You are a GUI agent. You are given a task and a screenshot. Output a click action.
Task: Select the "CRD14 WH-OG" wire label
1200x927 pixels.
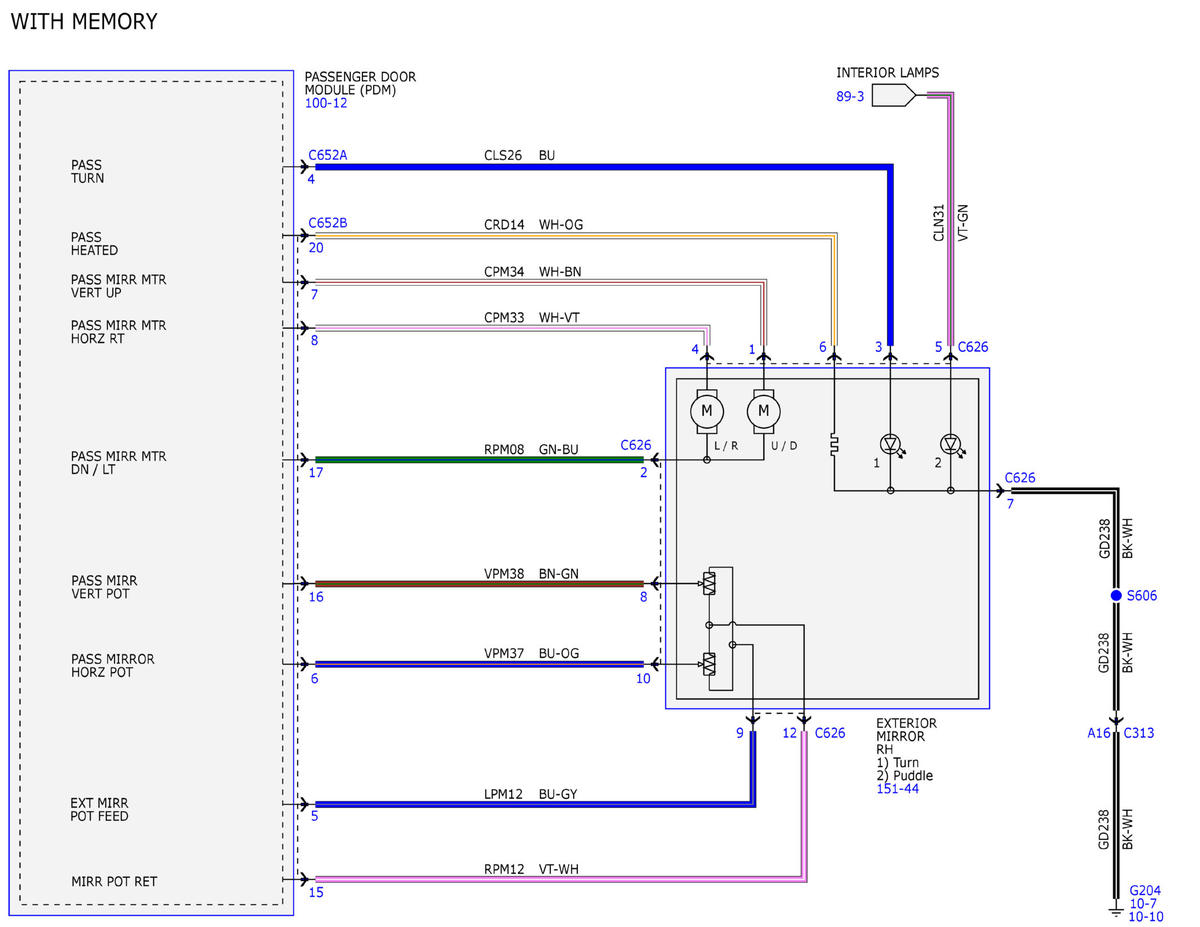(533, 224)
